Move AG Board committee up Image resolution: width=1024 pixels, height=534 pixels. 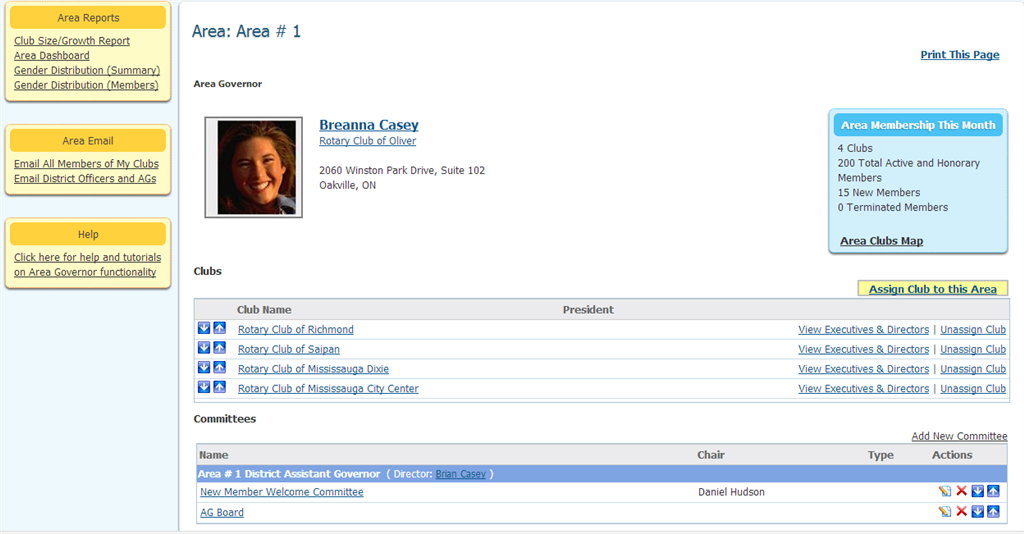click(x=993, y=511)
